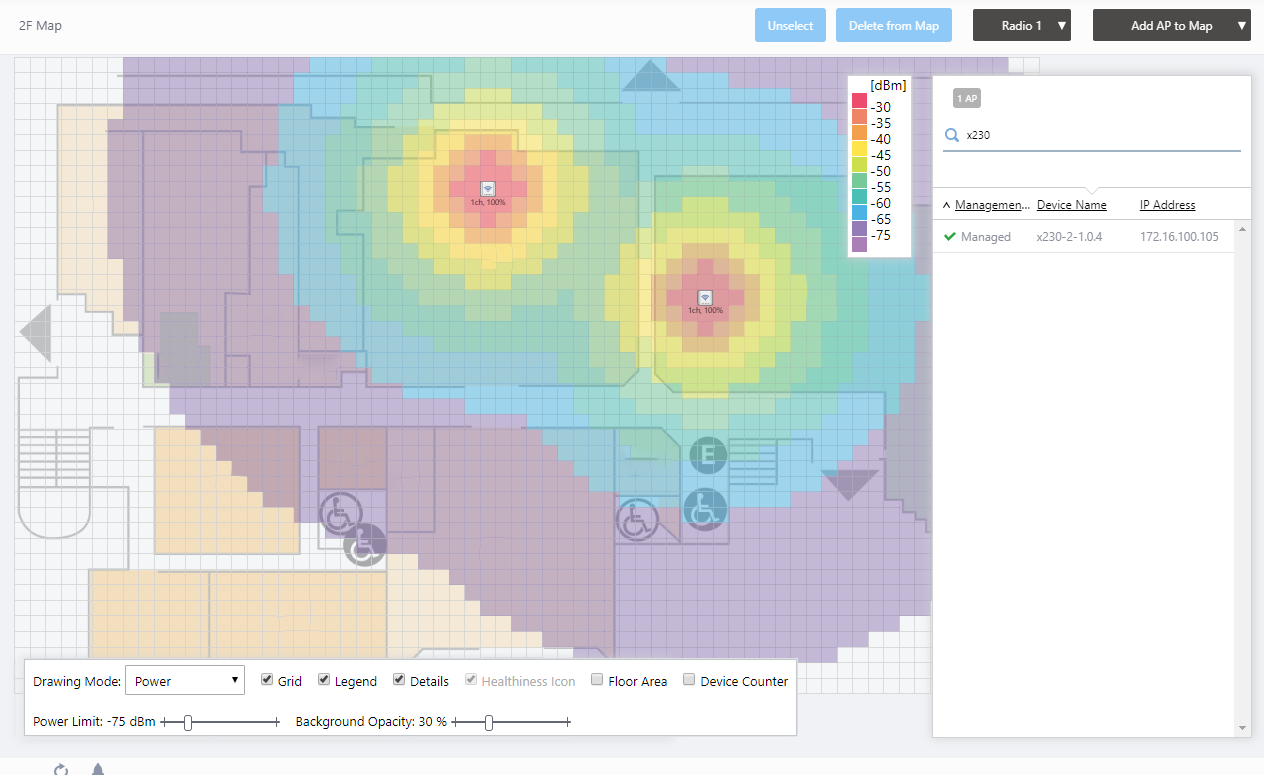Pan the map up with the top arrow

coord(651,78)
